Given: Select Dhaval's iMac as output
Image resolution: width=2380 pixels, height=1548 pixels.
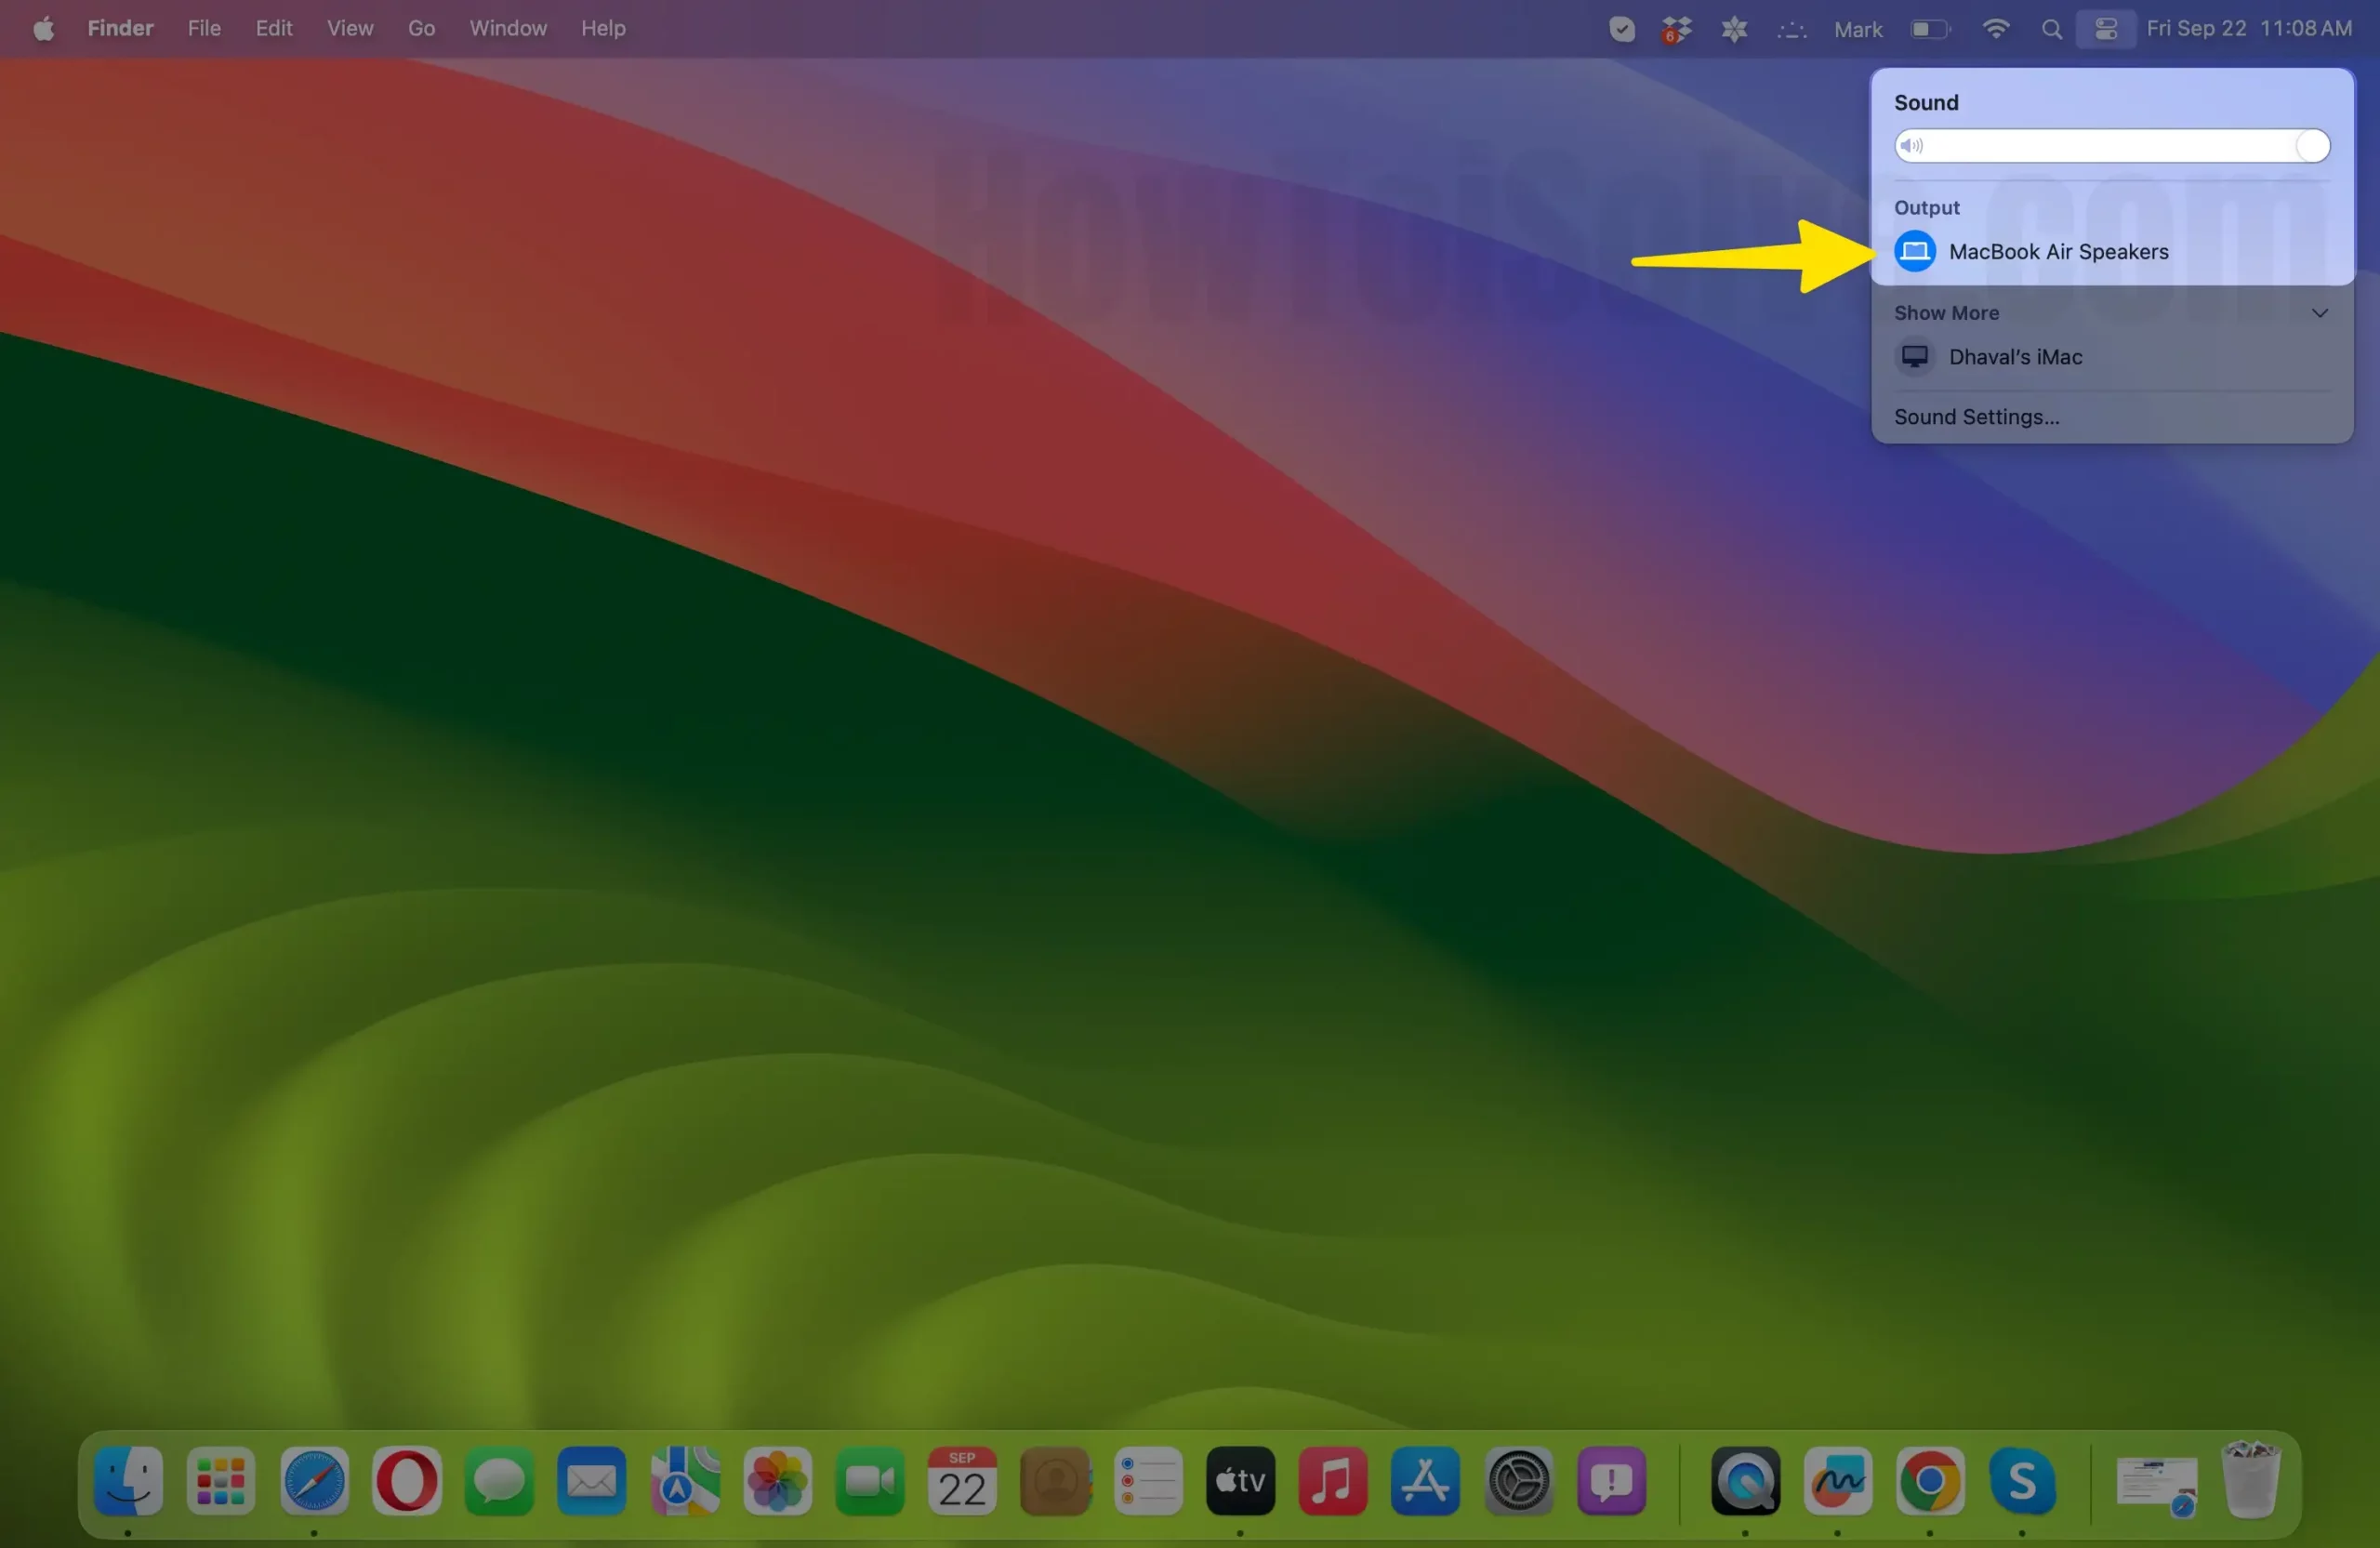Looking at the screenshot, I should tap(2111, 357).
